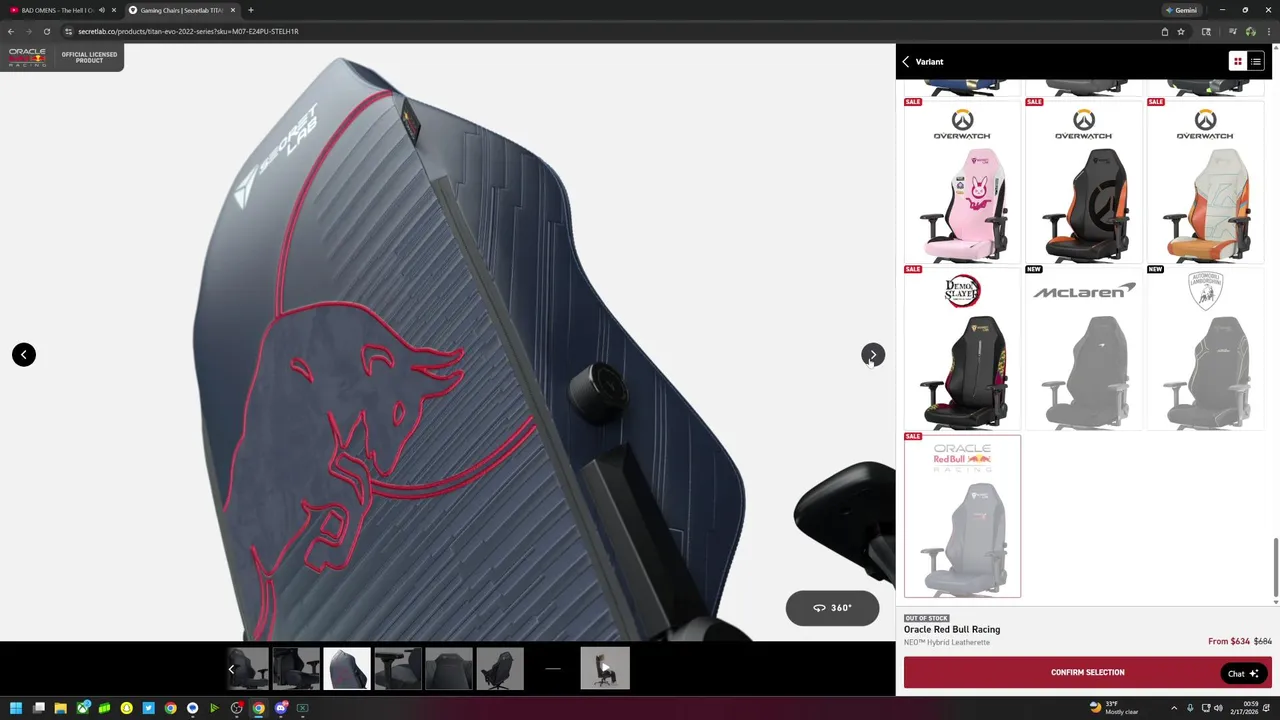Open the Twitter app on the taskbar

(148, 708)
